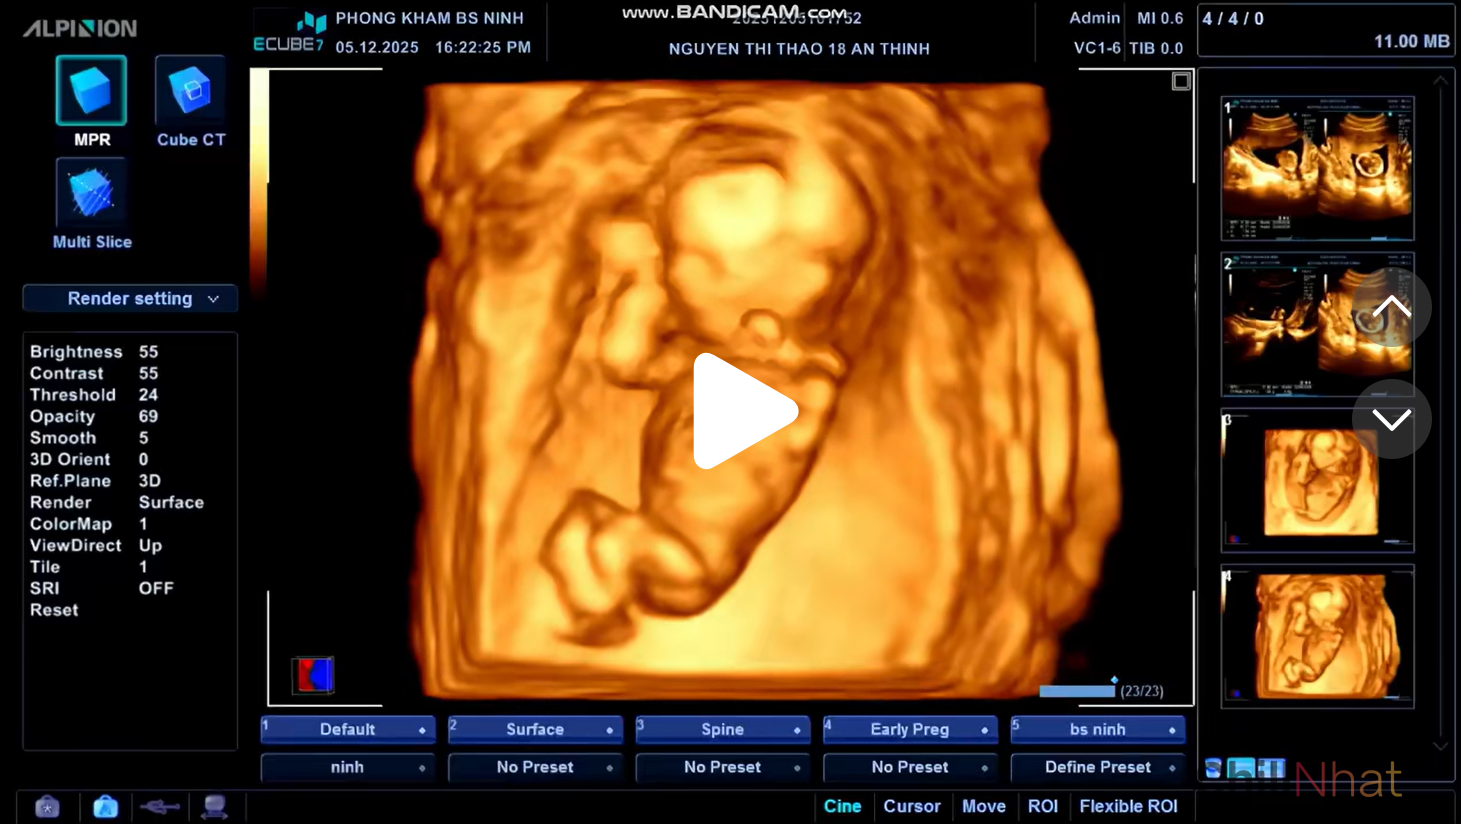Click the cine frame progress slider
The image size is (1461, 824).
1077,691
